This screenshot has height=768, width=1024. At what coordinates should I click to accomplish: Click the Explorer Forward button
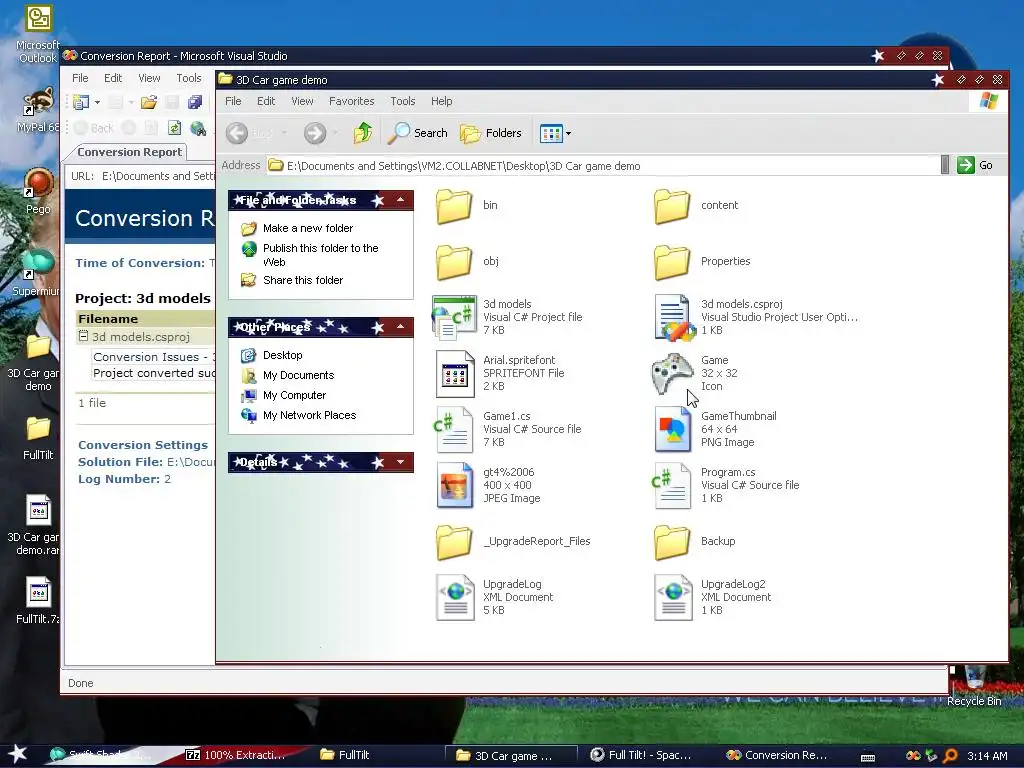point(315,133)
